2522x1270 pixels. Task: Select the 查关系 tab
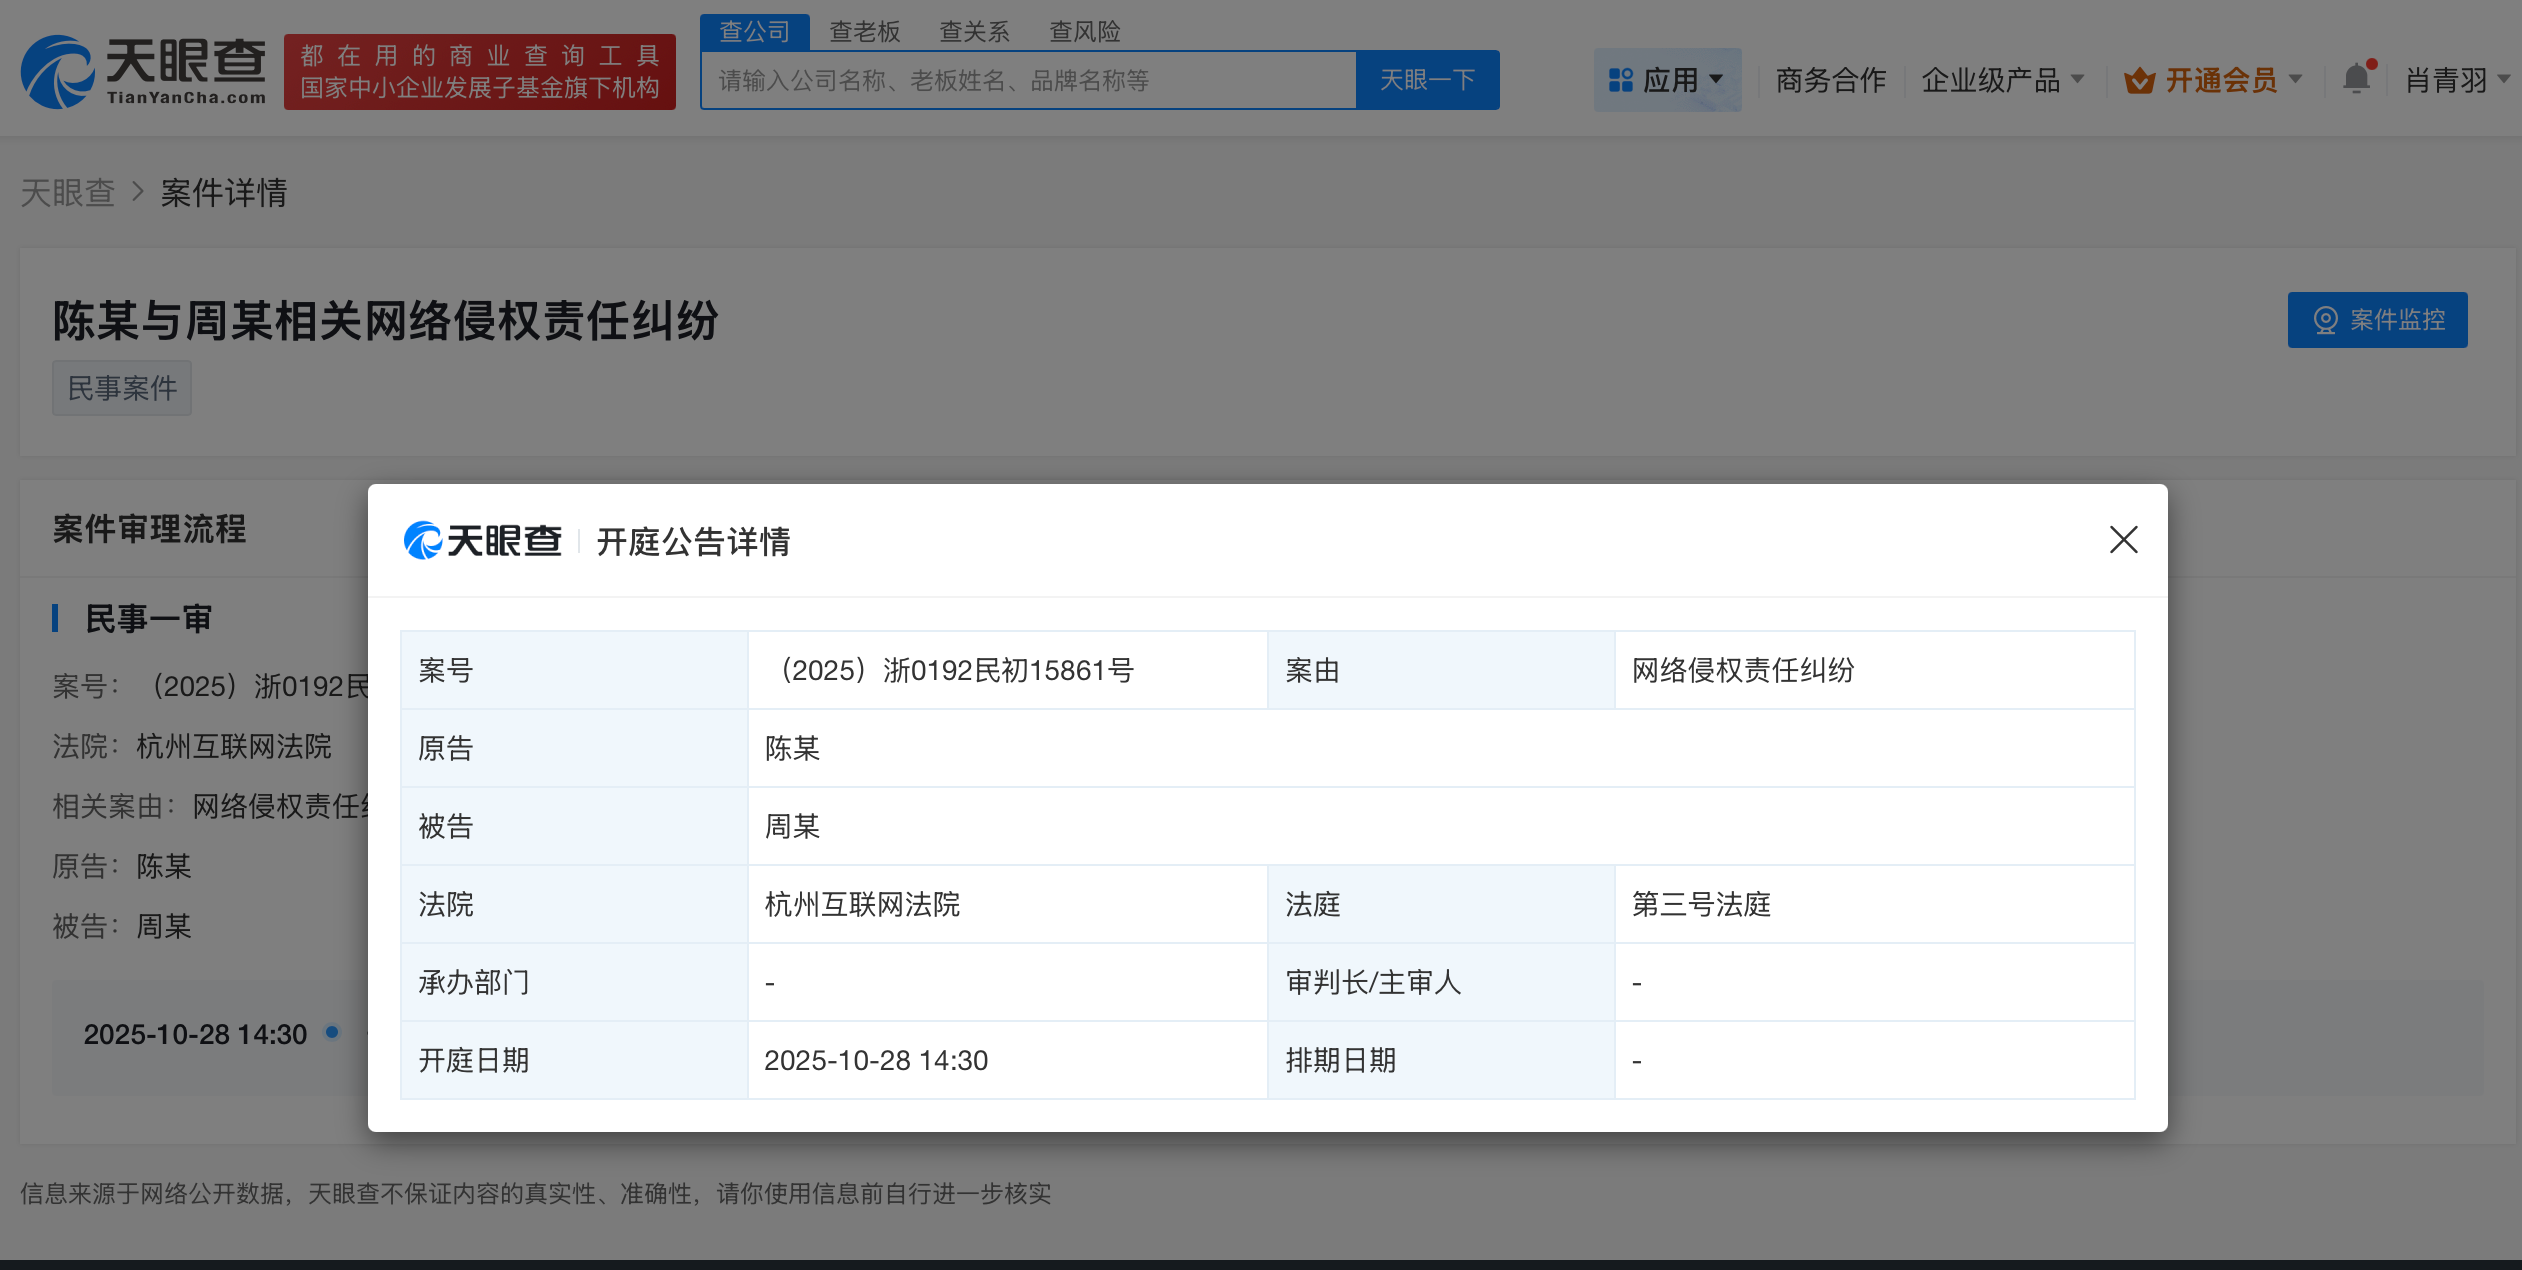[974, 31]
